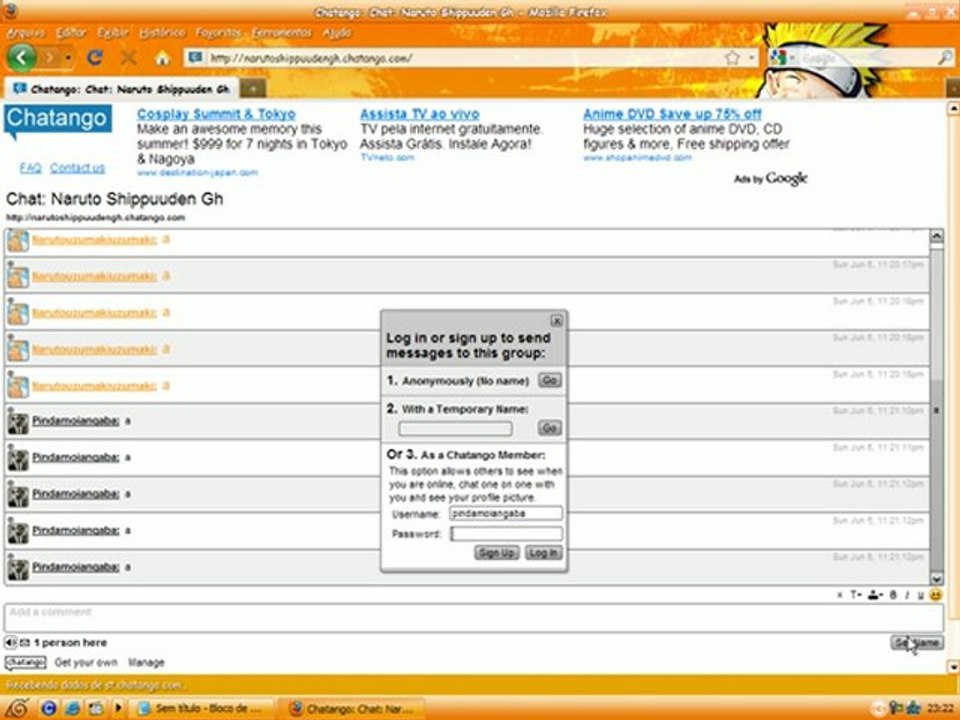
Task: Click the Chatango logo
Action: (58, 119)
